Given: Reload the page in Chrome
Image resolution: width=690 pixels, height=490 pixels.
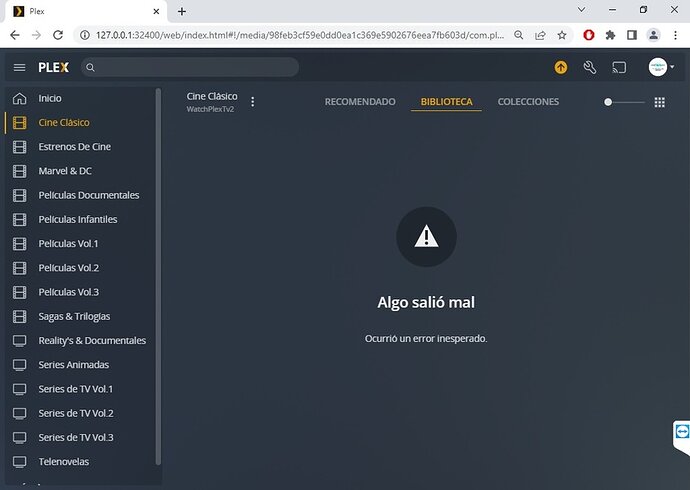Looking at the screenshot, I should [58, 35].
